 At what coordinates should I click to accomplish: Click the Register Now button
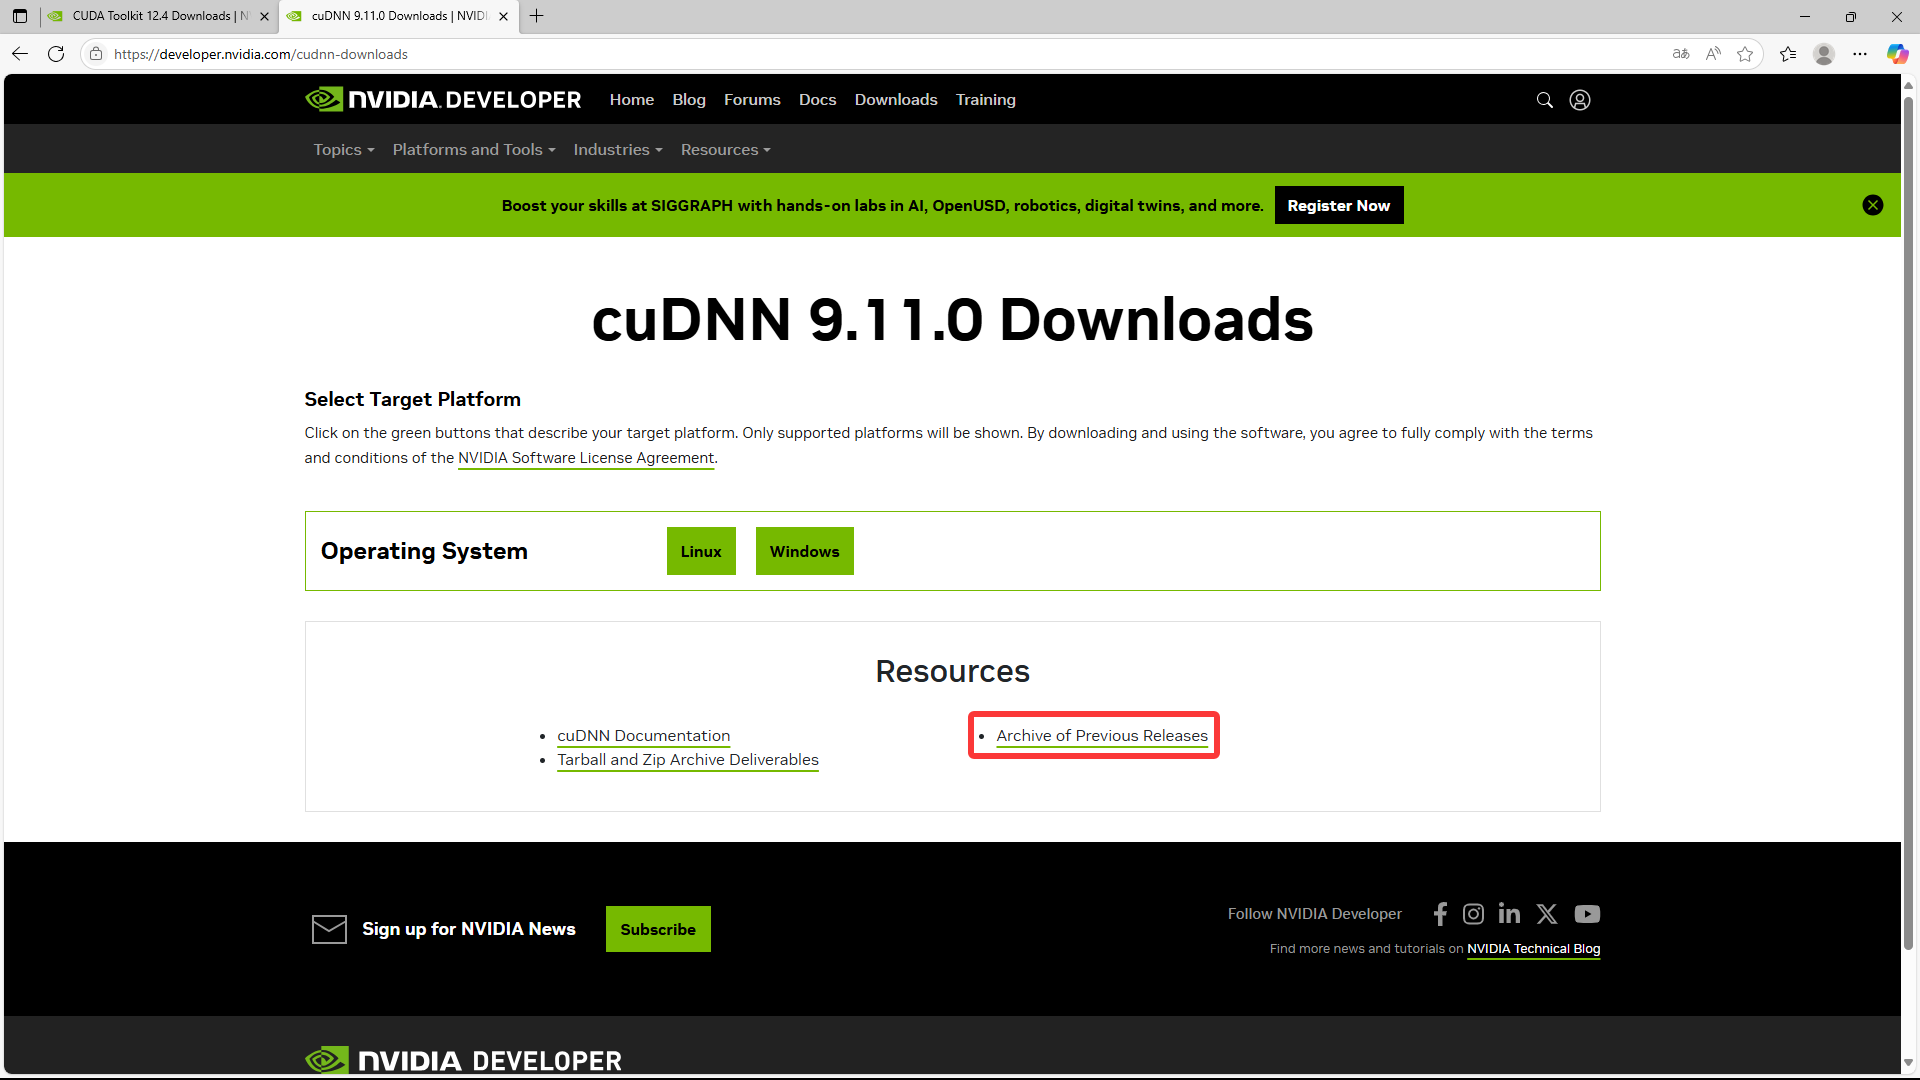pyautogui.click(x=1339, y=205)
